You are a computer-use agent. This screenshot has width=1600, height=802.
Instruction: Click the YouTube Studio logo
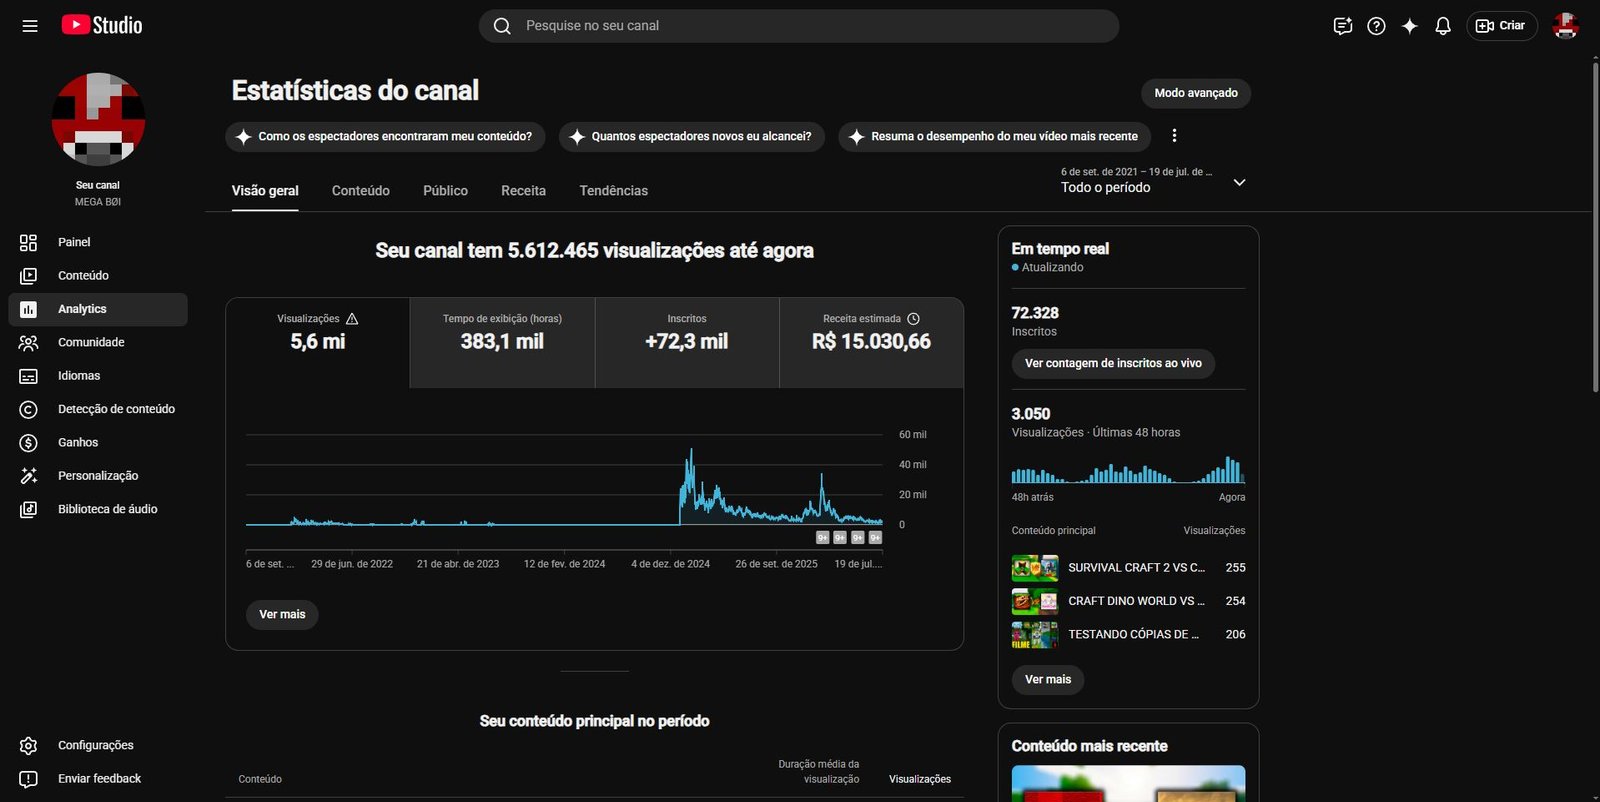tap(102, 26)
